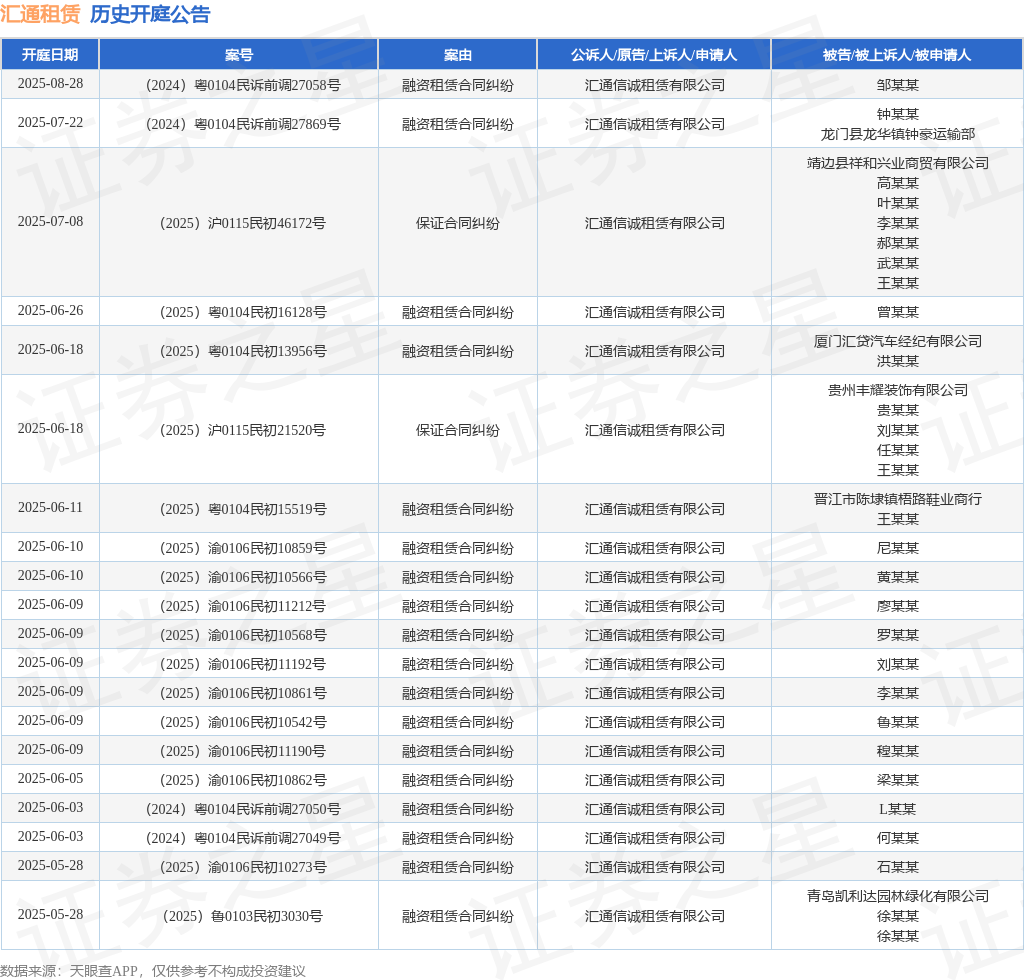
Task: Click defendant 何某某
Action: tap(898, 838)
